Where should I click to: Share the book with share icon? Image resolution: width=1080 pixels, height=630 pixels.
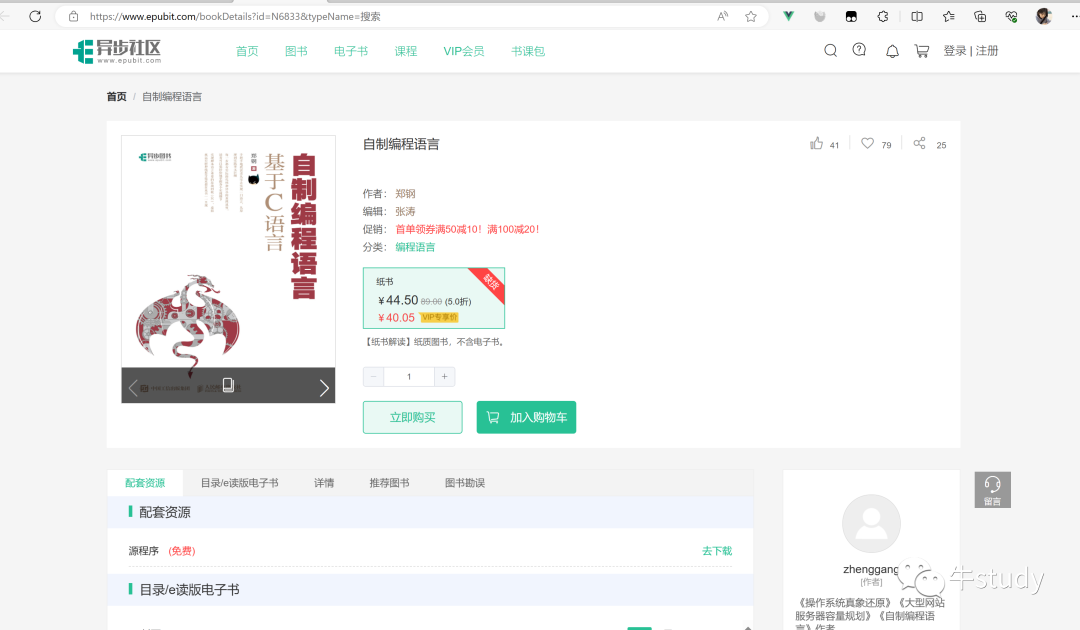[x=920, y=143]
